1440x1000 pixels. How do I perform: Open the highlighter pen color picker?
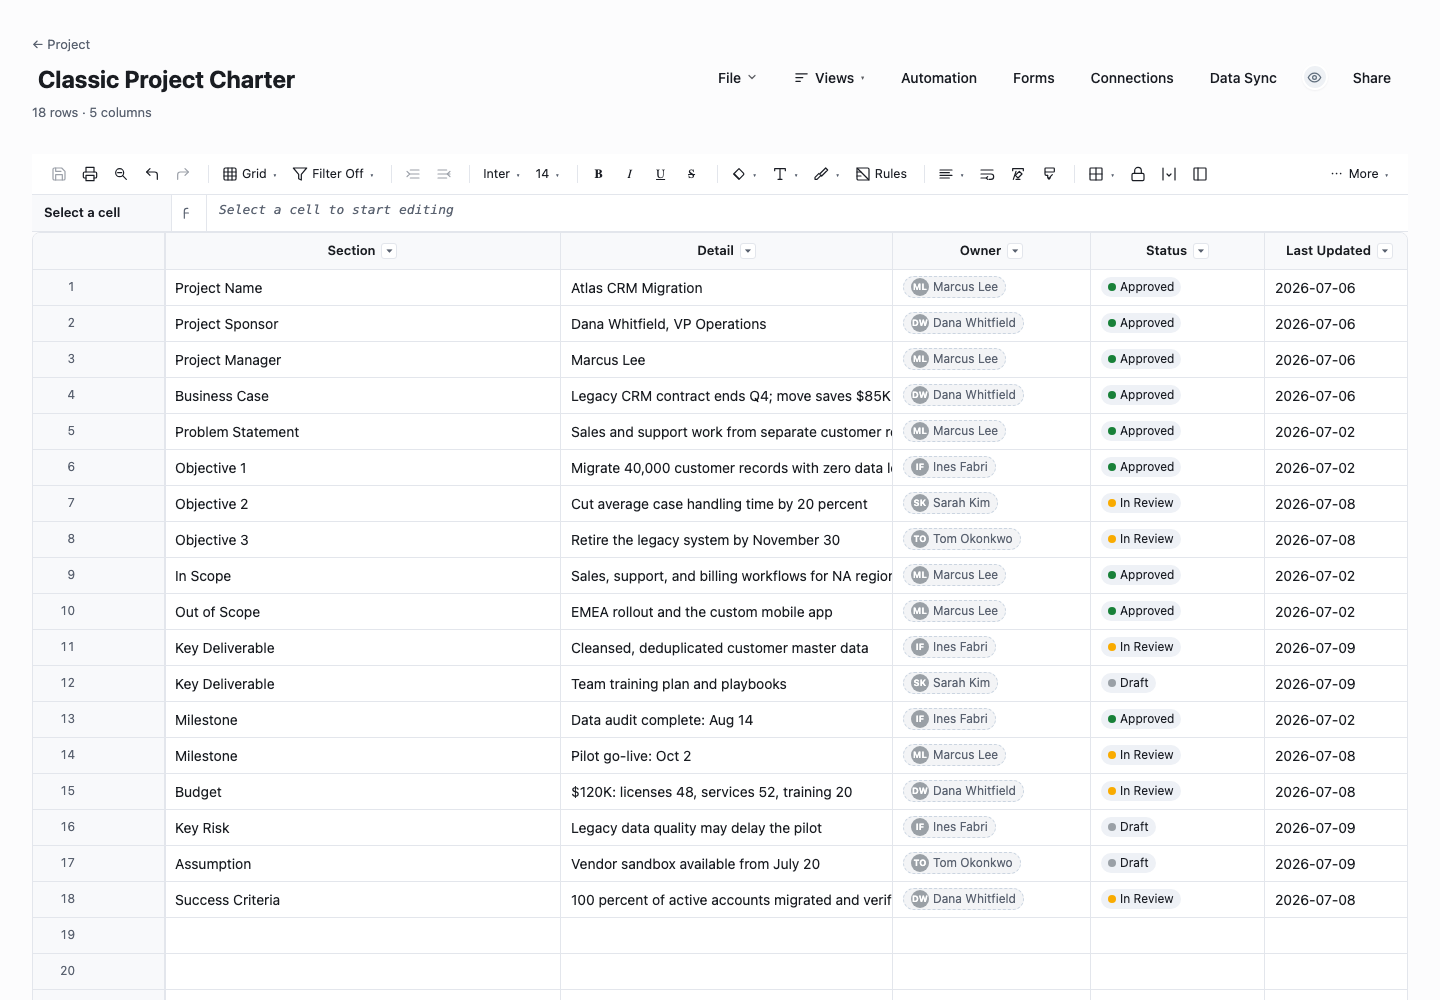826,174
